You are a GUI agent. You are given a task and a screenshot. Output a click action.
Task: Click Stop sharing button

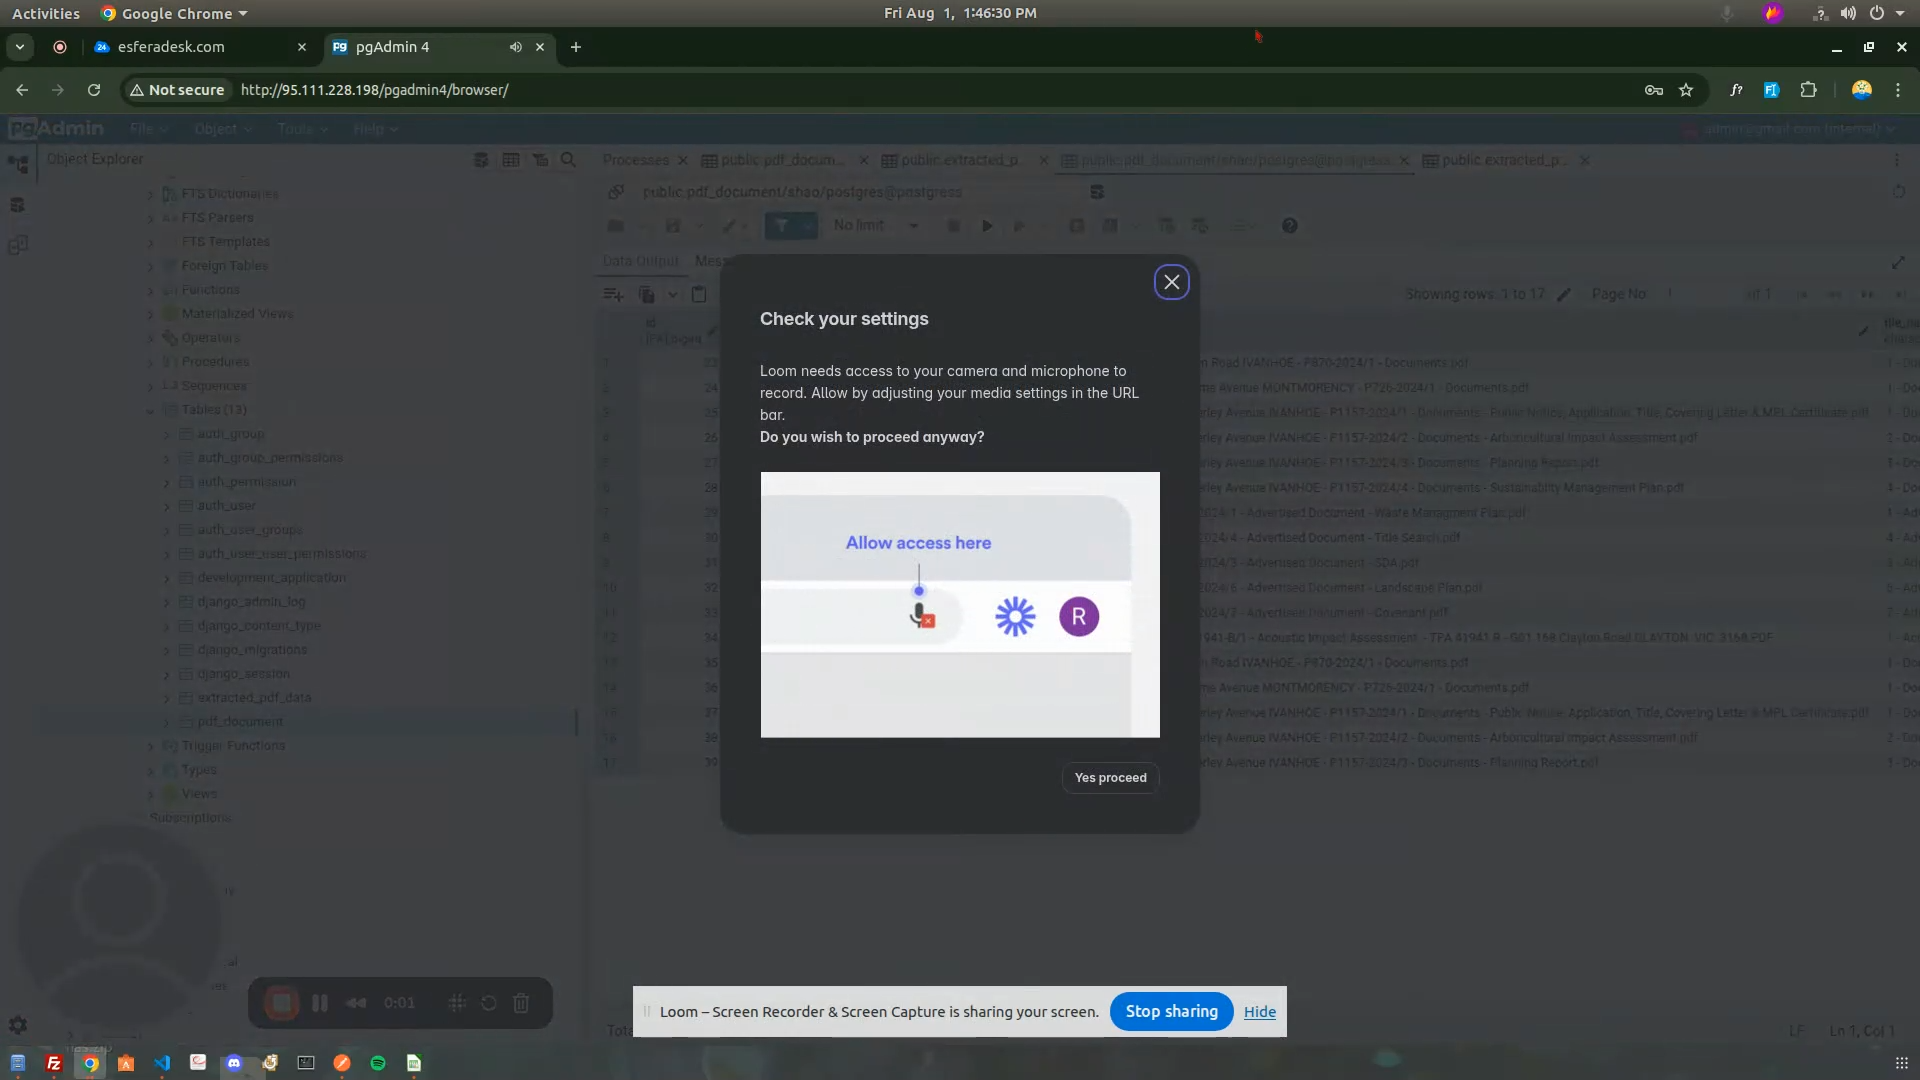pos(1171,1011)
